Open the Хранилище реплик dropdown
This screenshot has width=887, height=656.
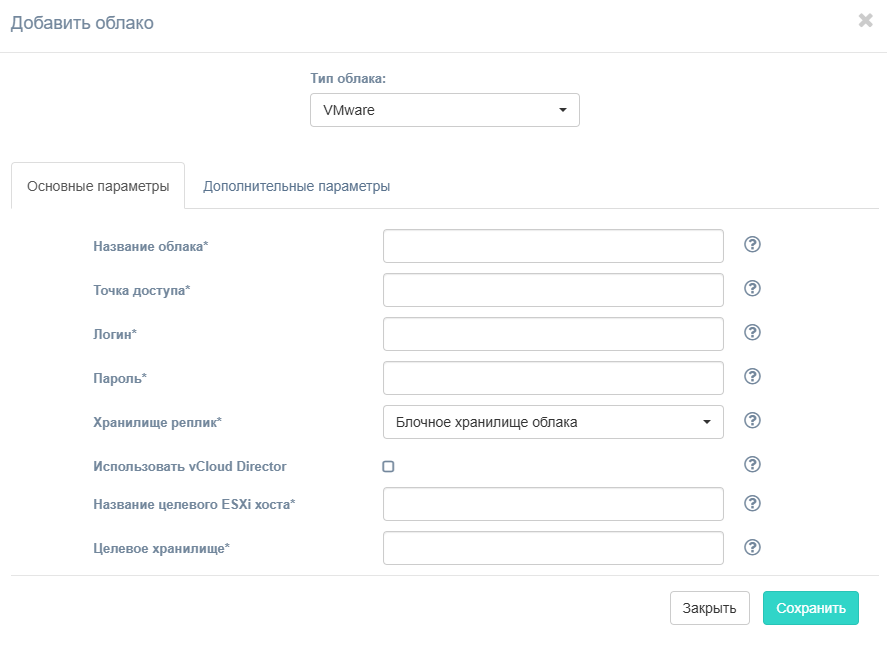point(553,422)
